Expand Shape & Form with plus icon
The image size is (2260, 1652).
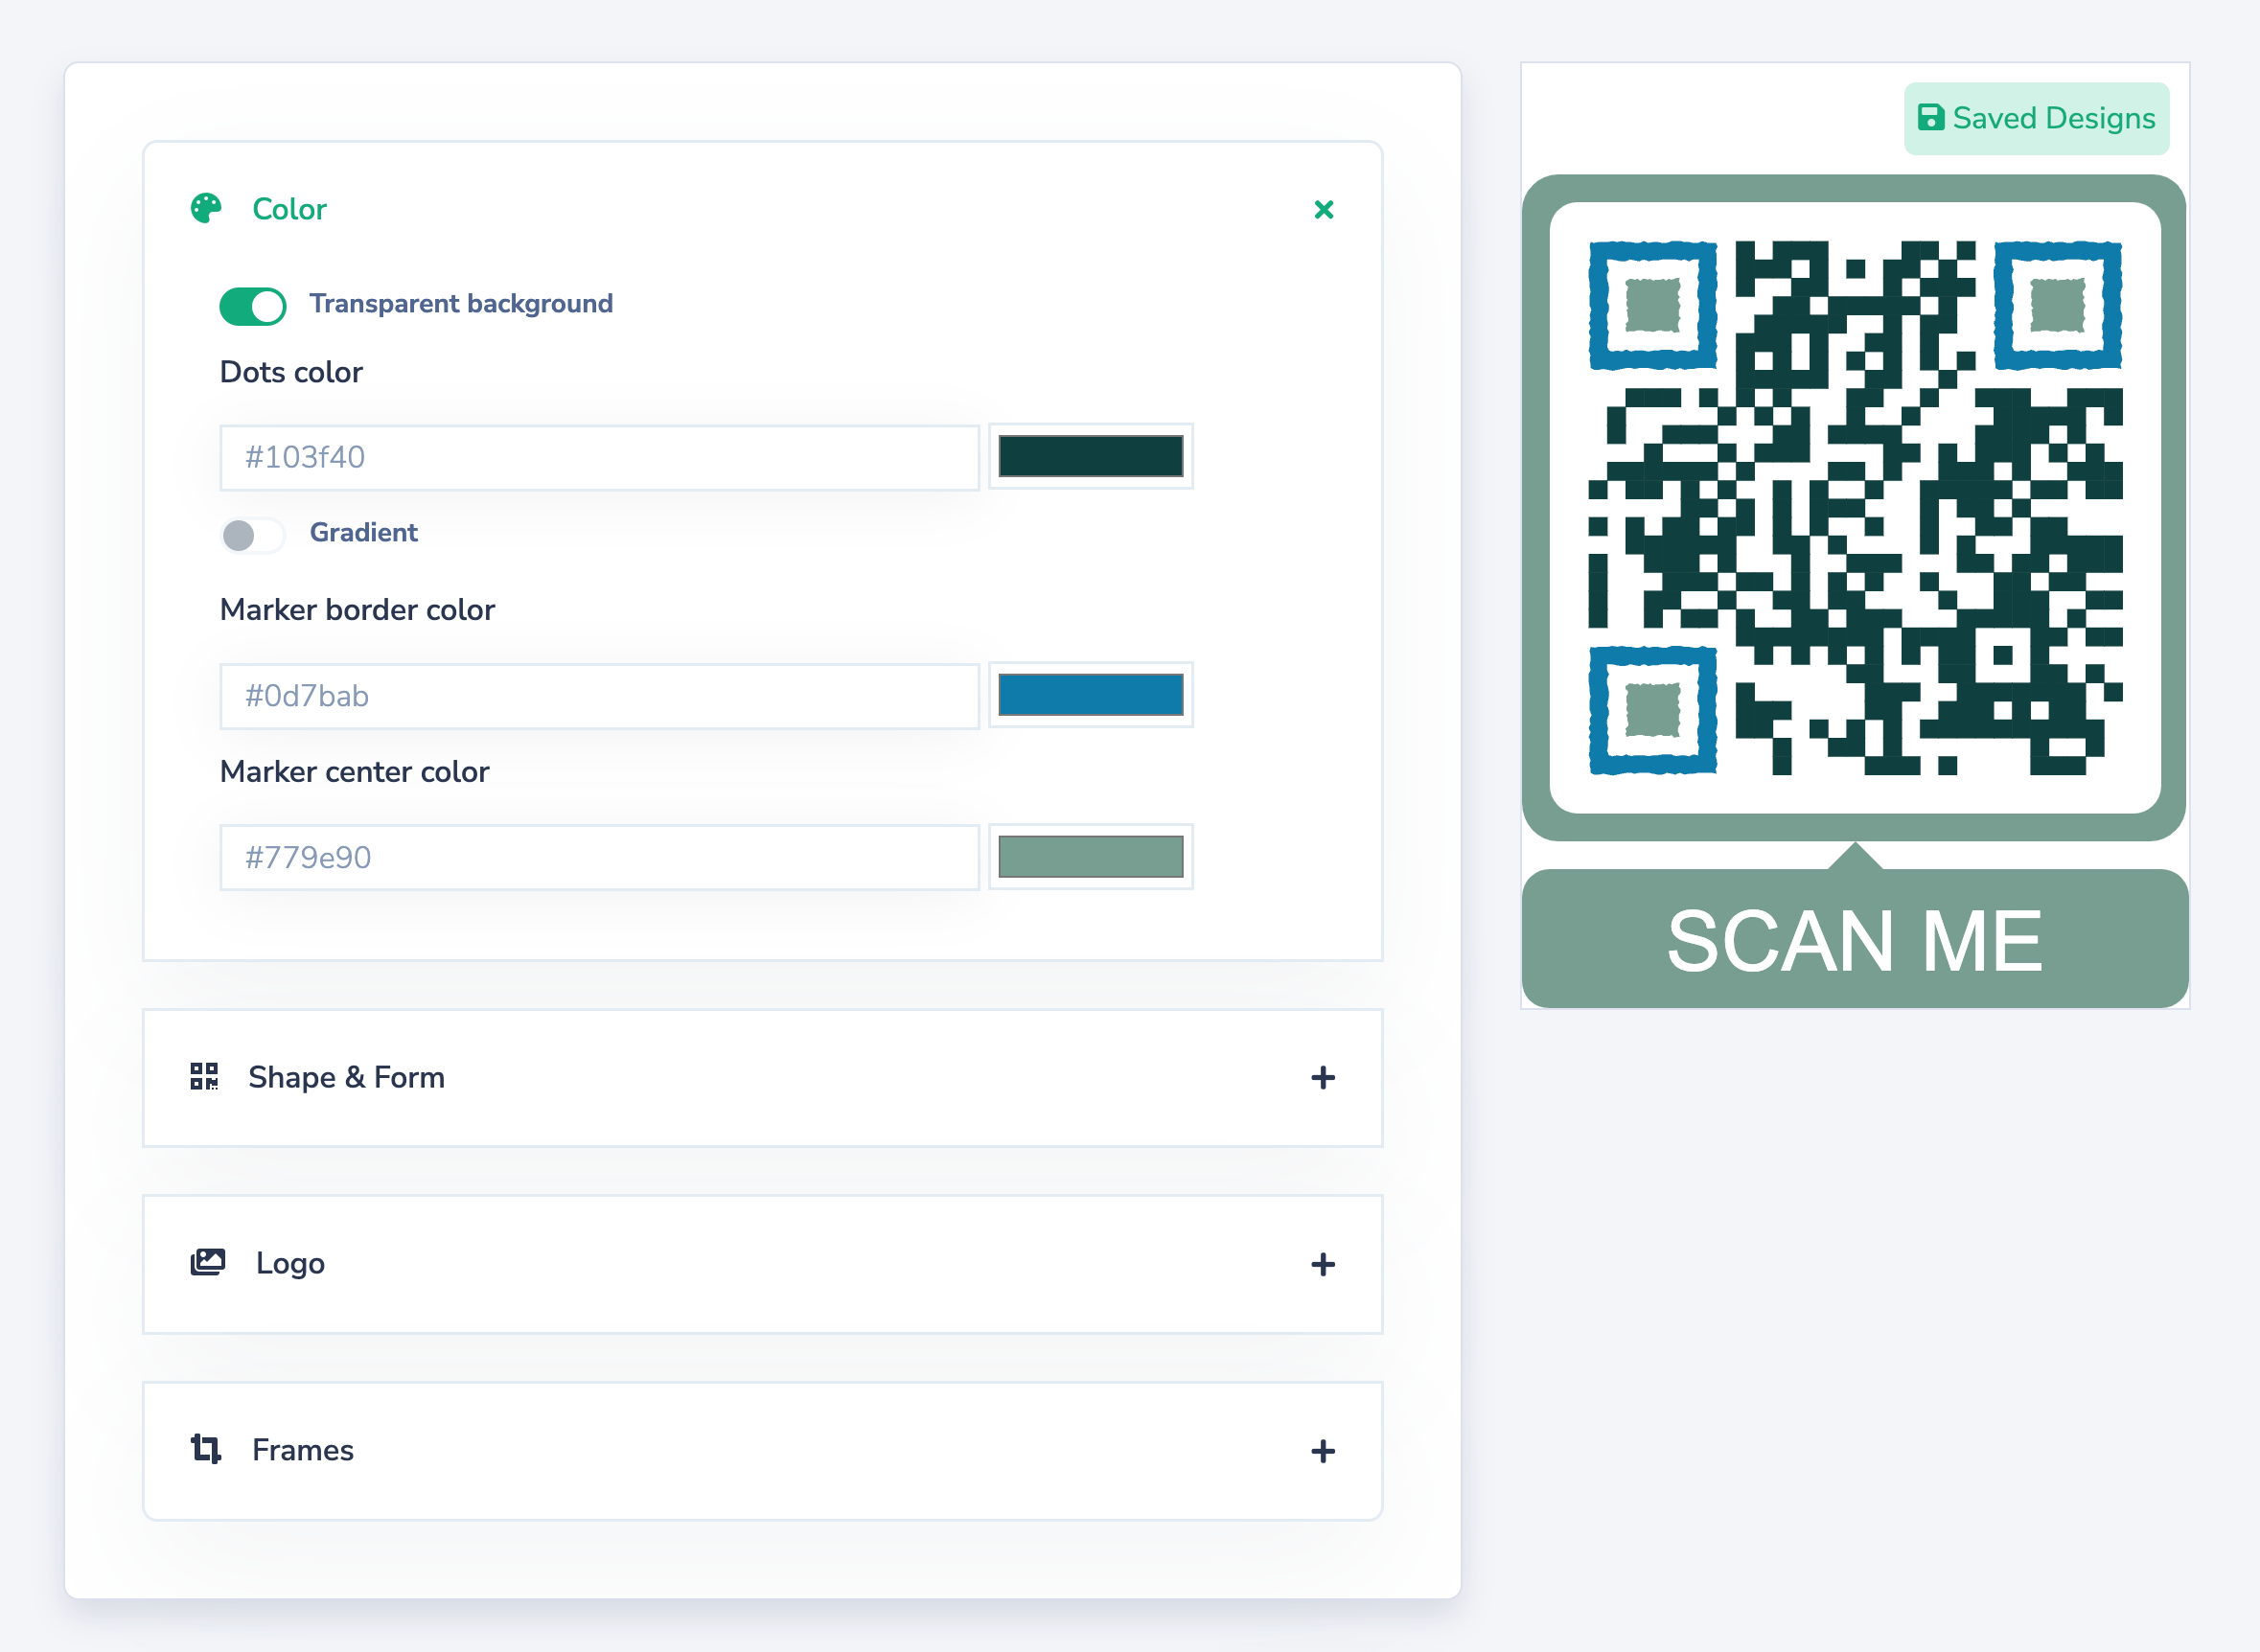[1322, 1078]
